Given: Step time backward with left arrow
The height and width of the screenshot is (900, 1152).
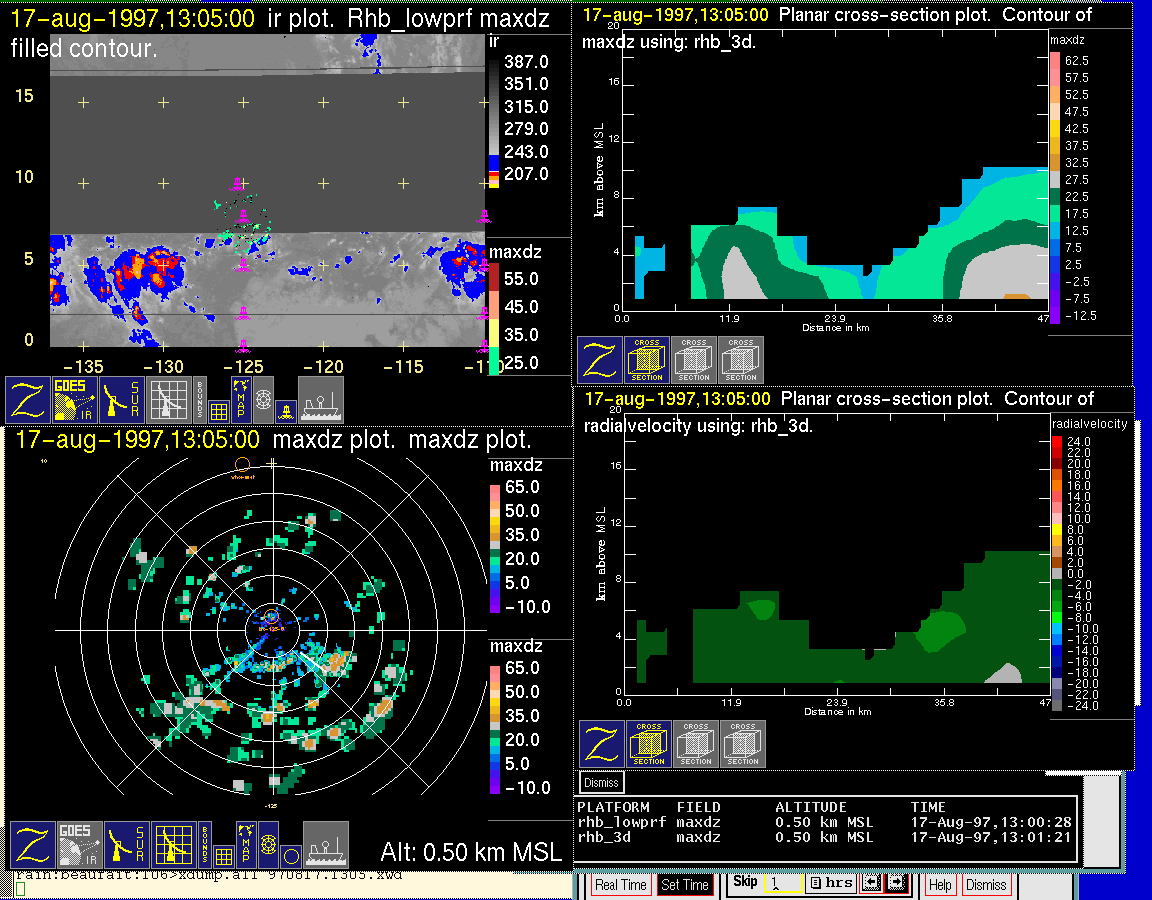Looking at the screenshot, I should point(870,884).
